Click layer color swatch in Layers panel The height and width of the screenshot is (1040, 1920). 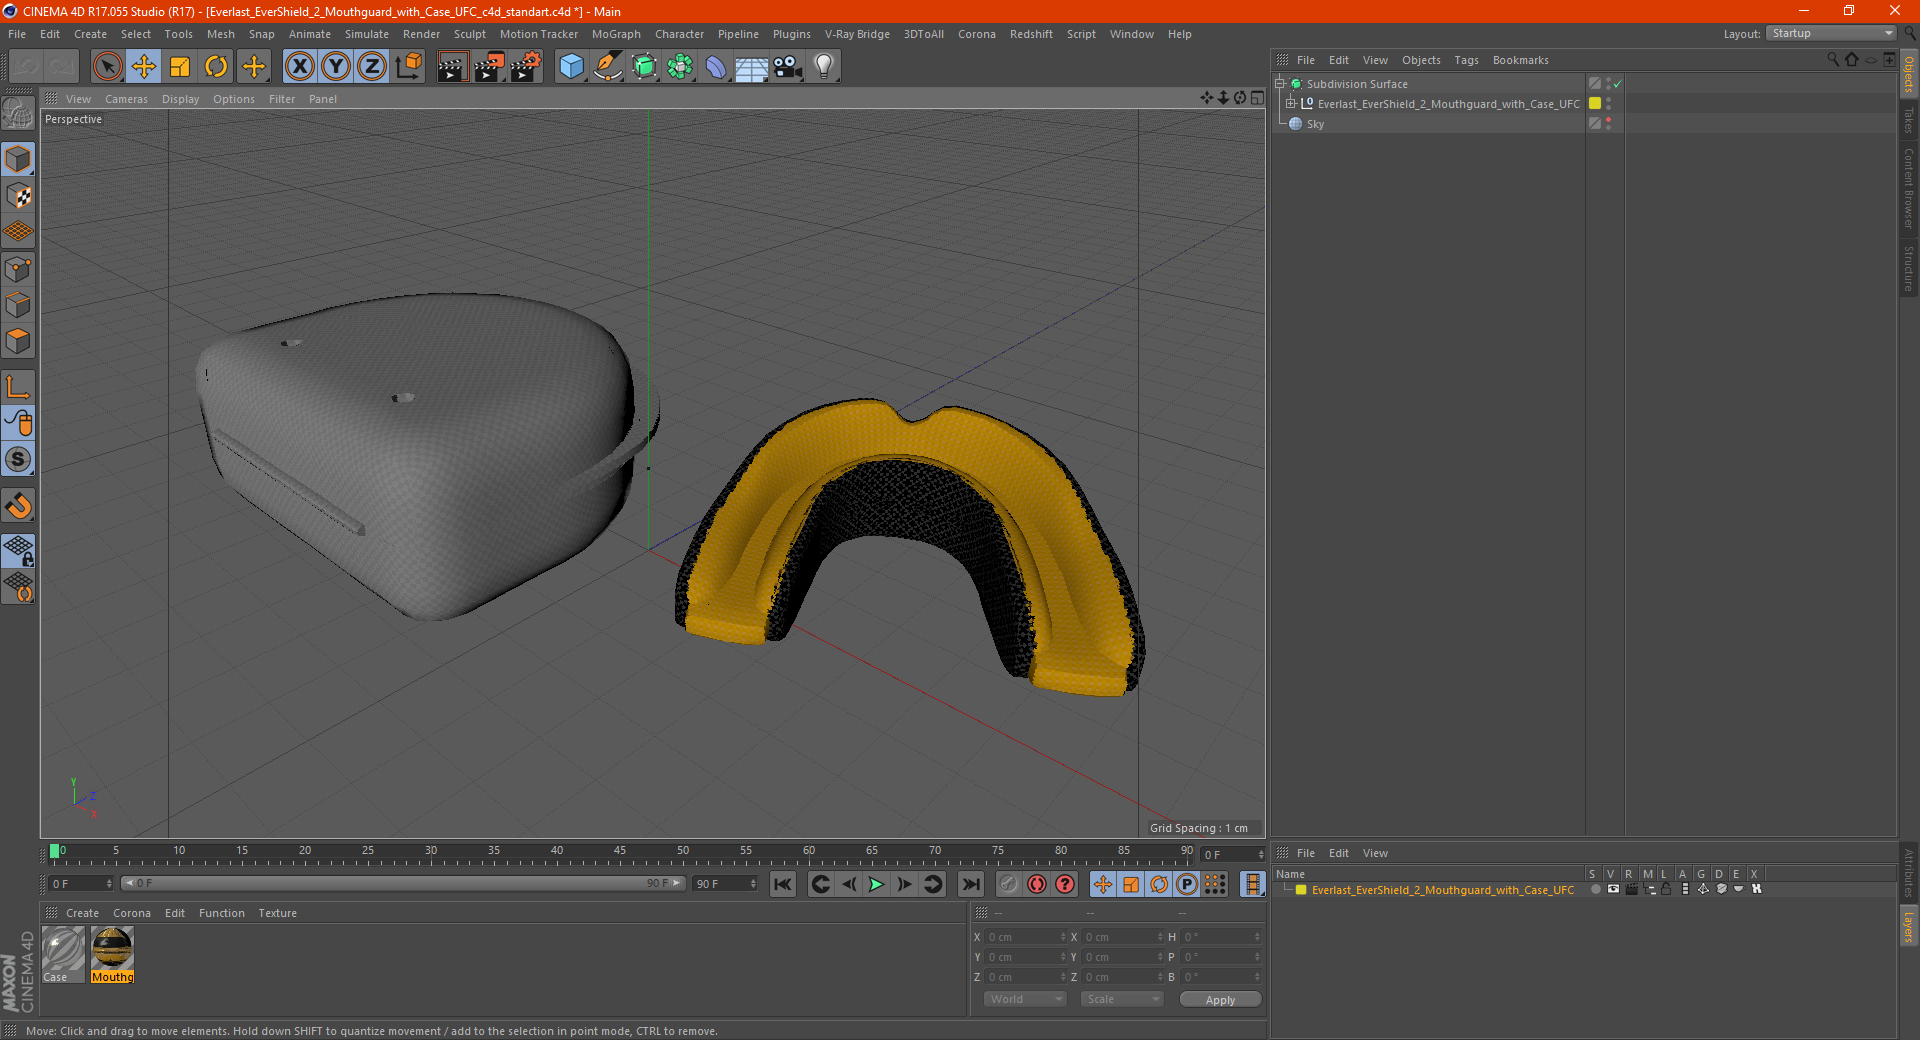click(x=1301, y=890)
